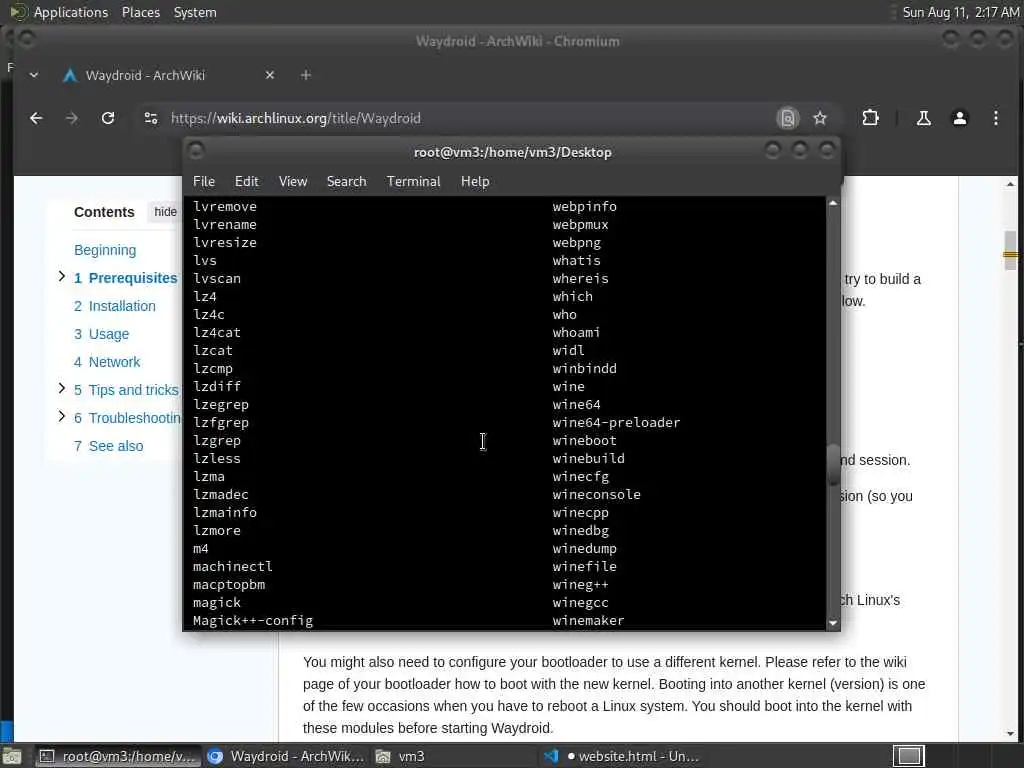Expand Troubleshooting chevron
The image size is (1024, 768).
coord(61,416)
